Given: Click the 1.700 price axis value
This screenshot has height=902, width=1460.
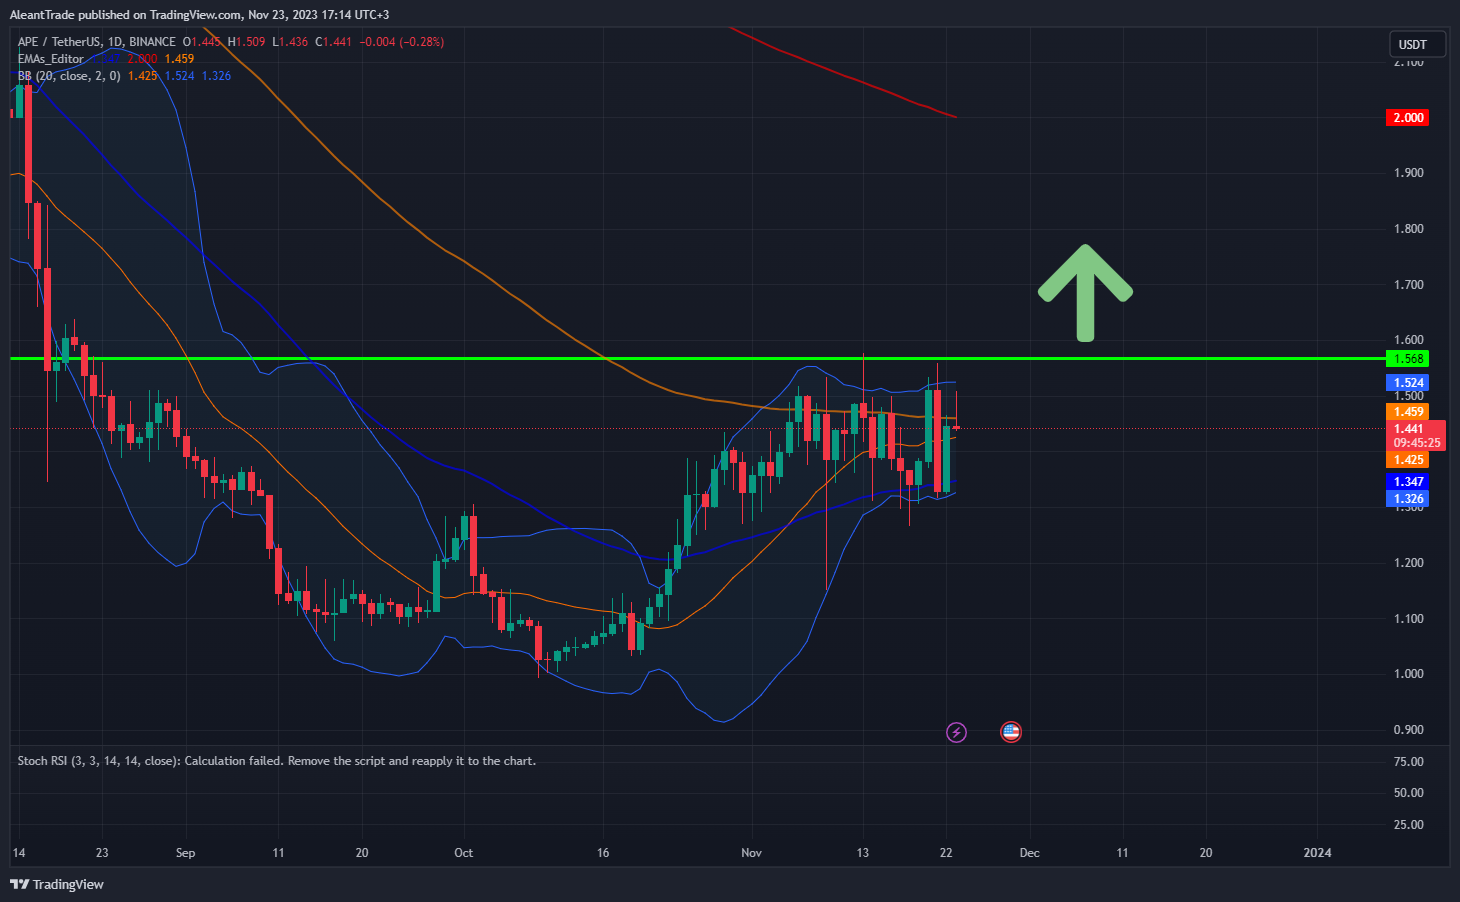Looking at the screenshot, I should [1408, 285].
